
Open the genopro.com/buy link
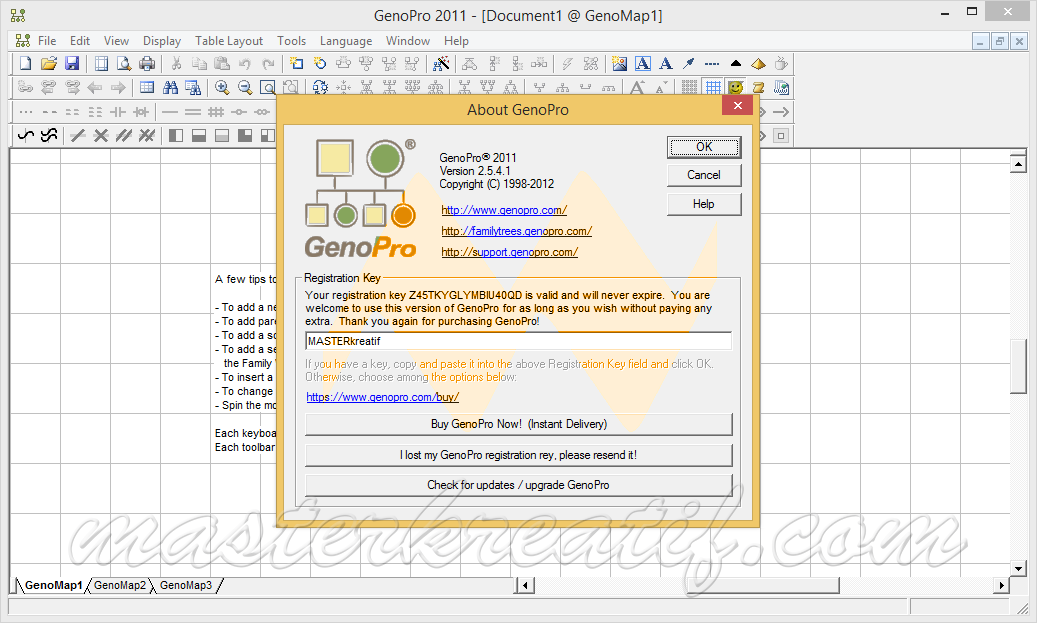coord(382,397)
